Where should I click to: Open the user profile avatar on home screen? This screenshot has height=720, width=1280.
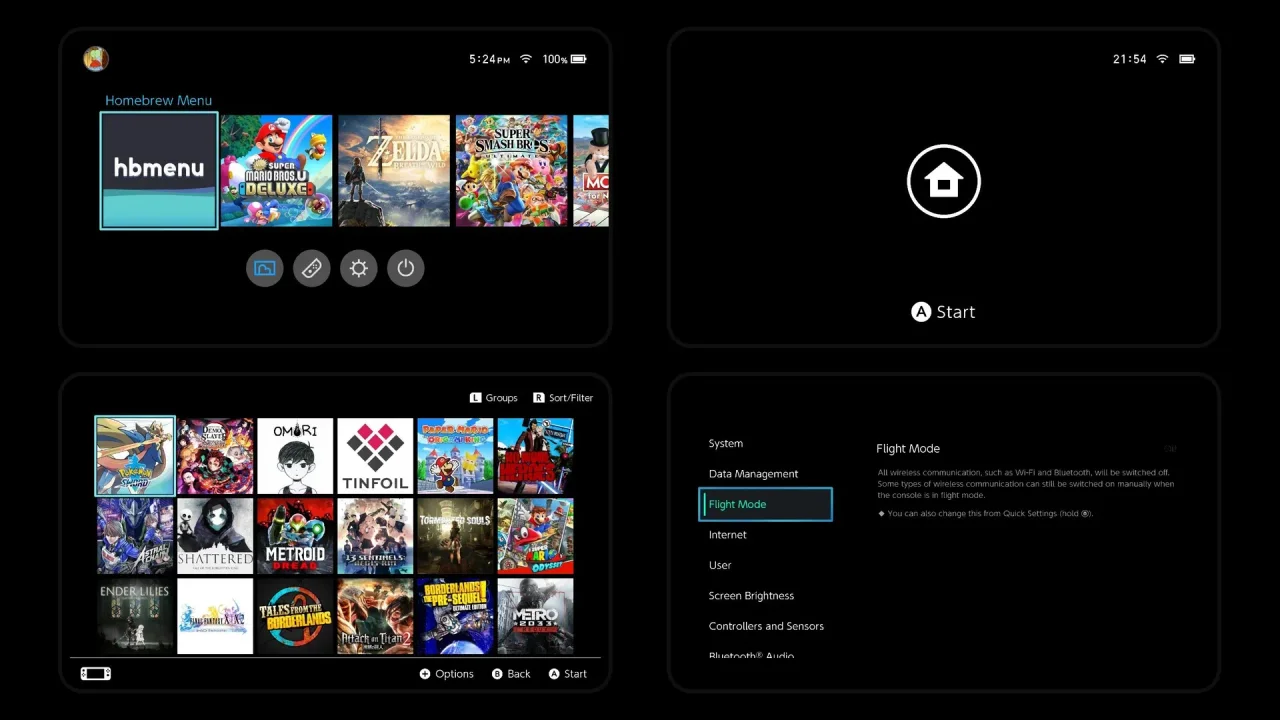click(96, 59)
